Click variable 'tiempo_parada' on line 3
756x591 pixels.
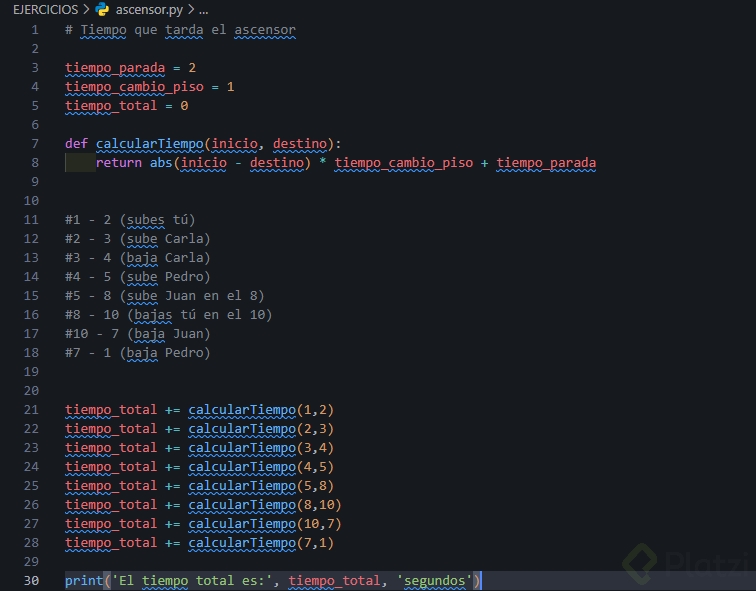pos(115,68)
